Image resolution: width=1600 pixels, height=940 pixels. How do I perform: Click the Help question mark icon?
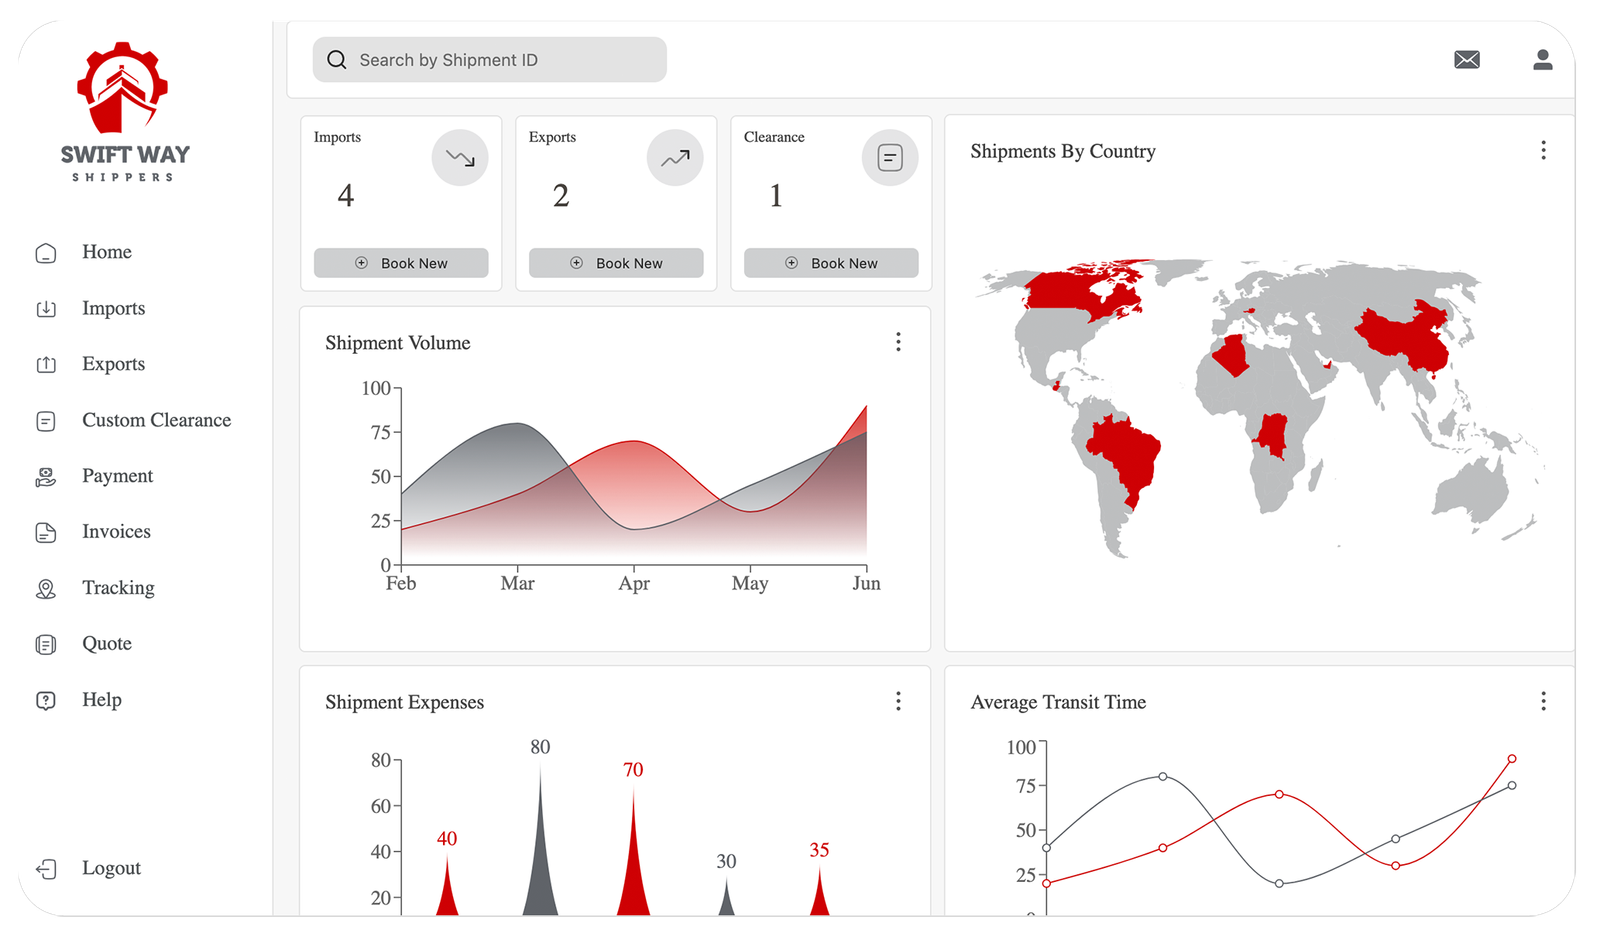[x=46, y=700]
